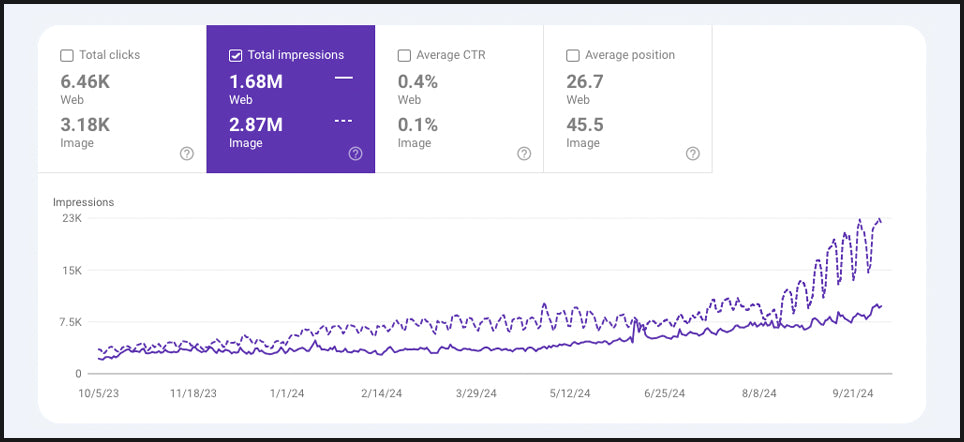Click help icon in Total impressions card
This screenshot has height=442, width=964.
pos(355,154)
